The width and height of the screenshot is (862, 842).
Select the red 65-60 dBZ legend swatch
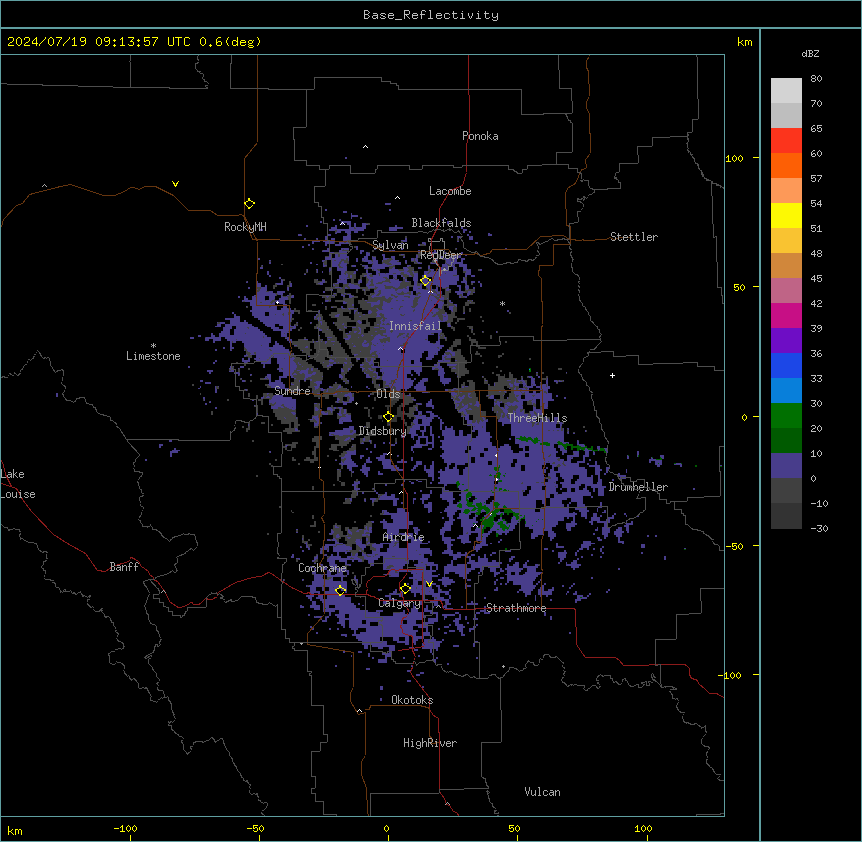coord(786,140)
